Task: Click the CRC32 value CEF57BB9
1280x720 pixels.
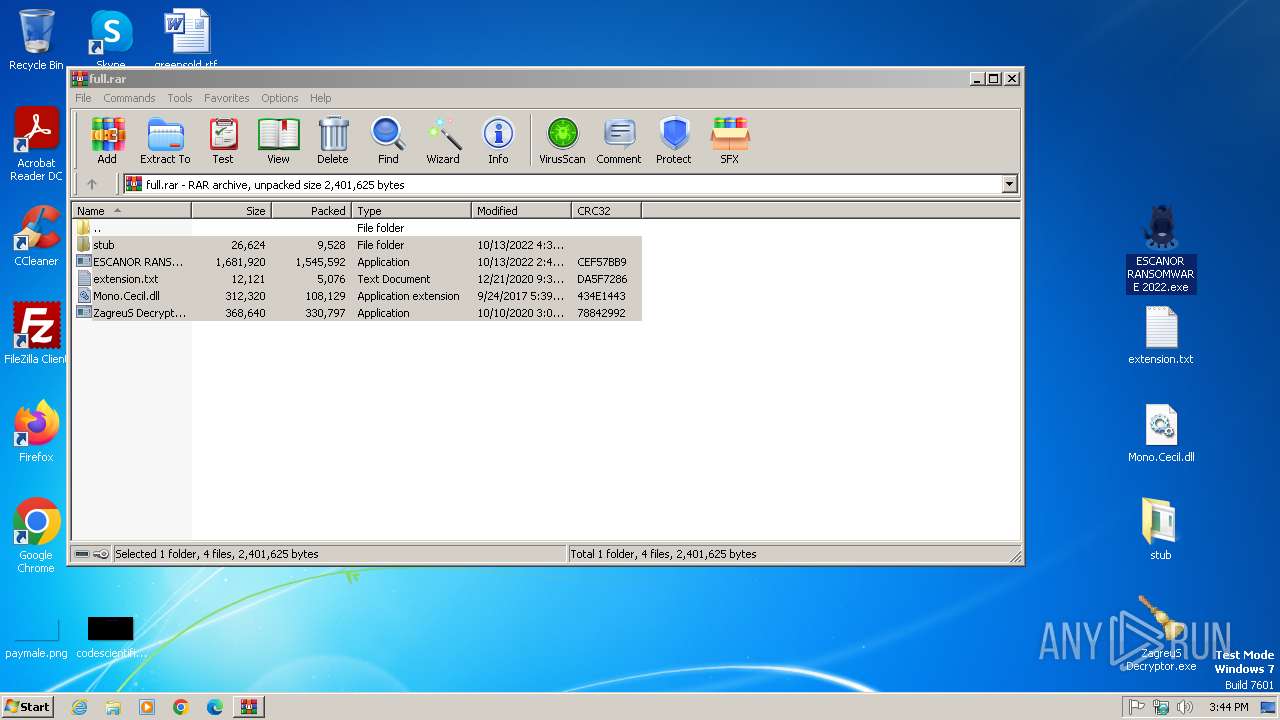Action: point(602,262)
